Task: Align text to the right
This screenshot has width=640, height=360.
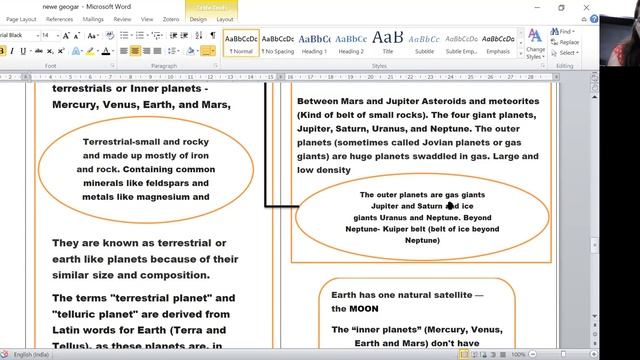Action: pos(146,51)
